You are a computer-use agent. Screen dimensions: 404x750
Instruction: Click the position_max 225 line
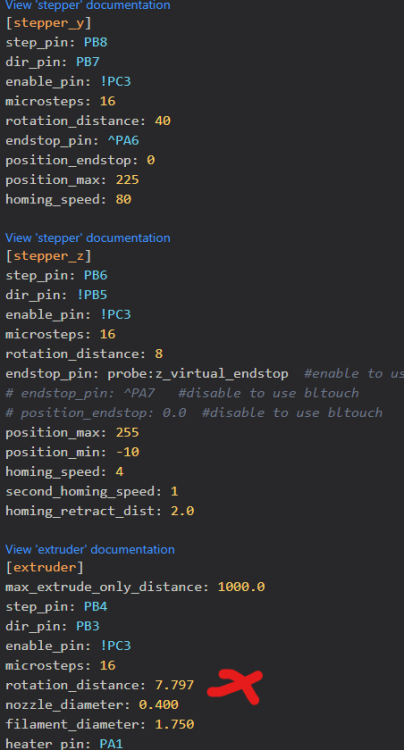[x=72, y=180]
